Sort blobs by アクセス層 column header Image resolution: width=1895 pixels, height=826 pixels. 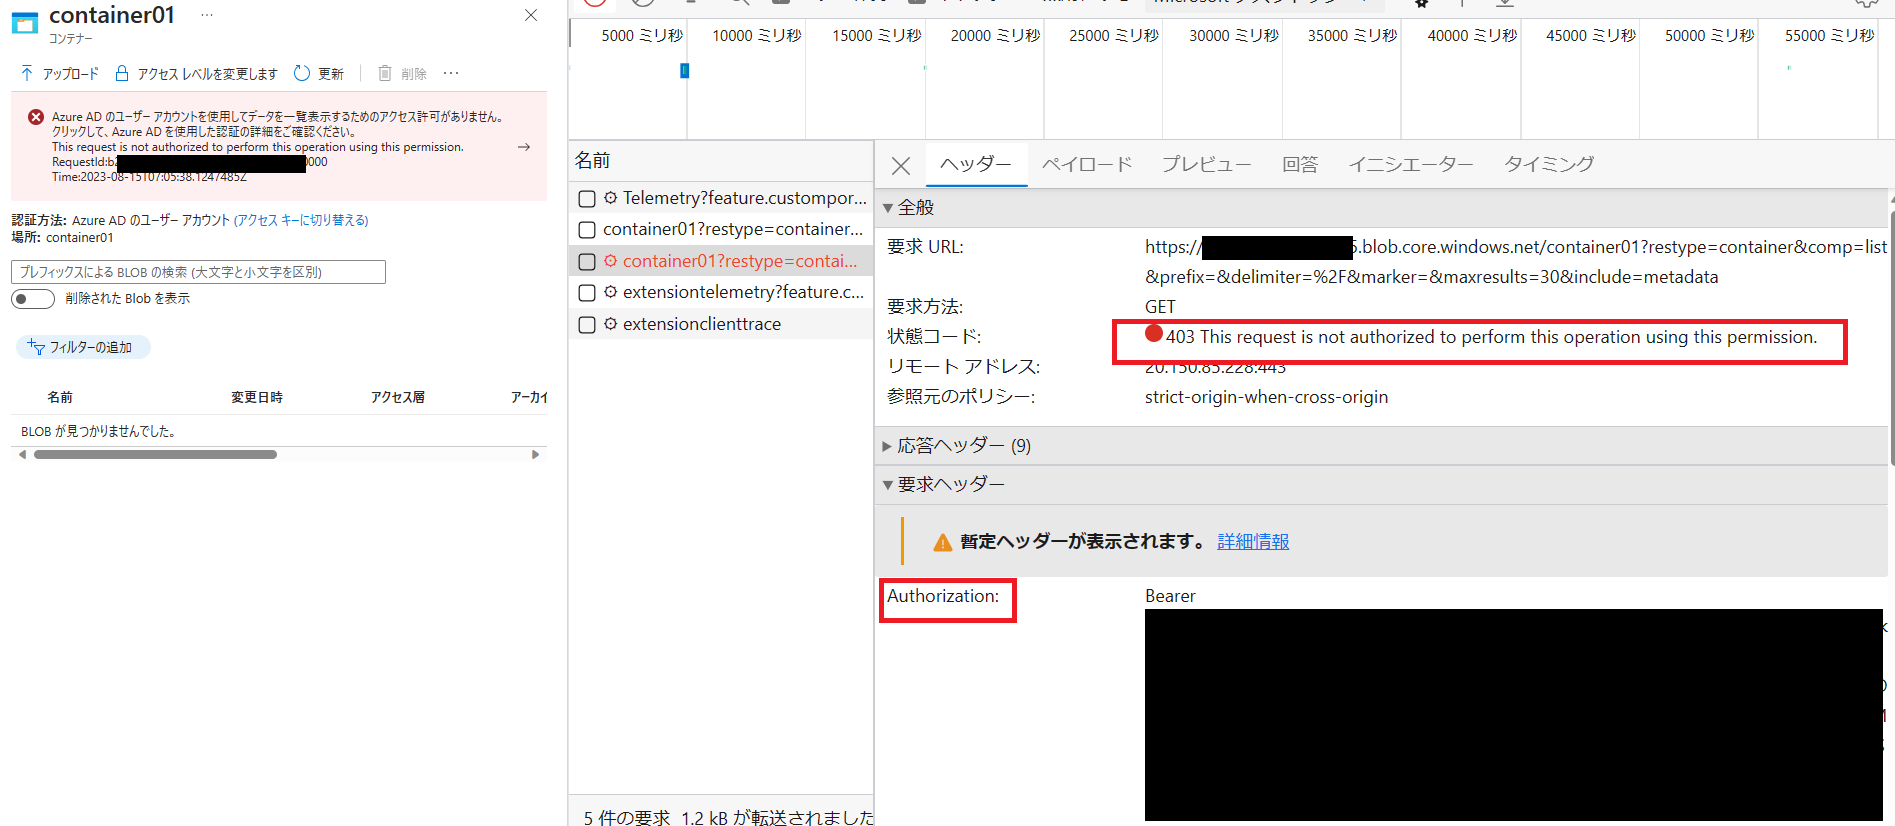coord(398,397)
